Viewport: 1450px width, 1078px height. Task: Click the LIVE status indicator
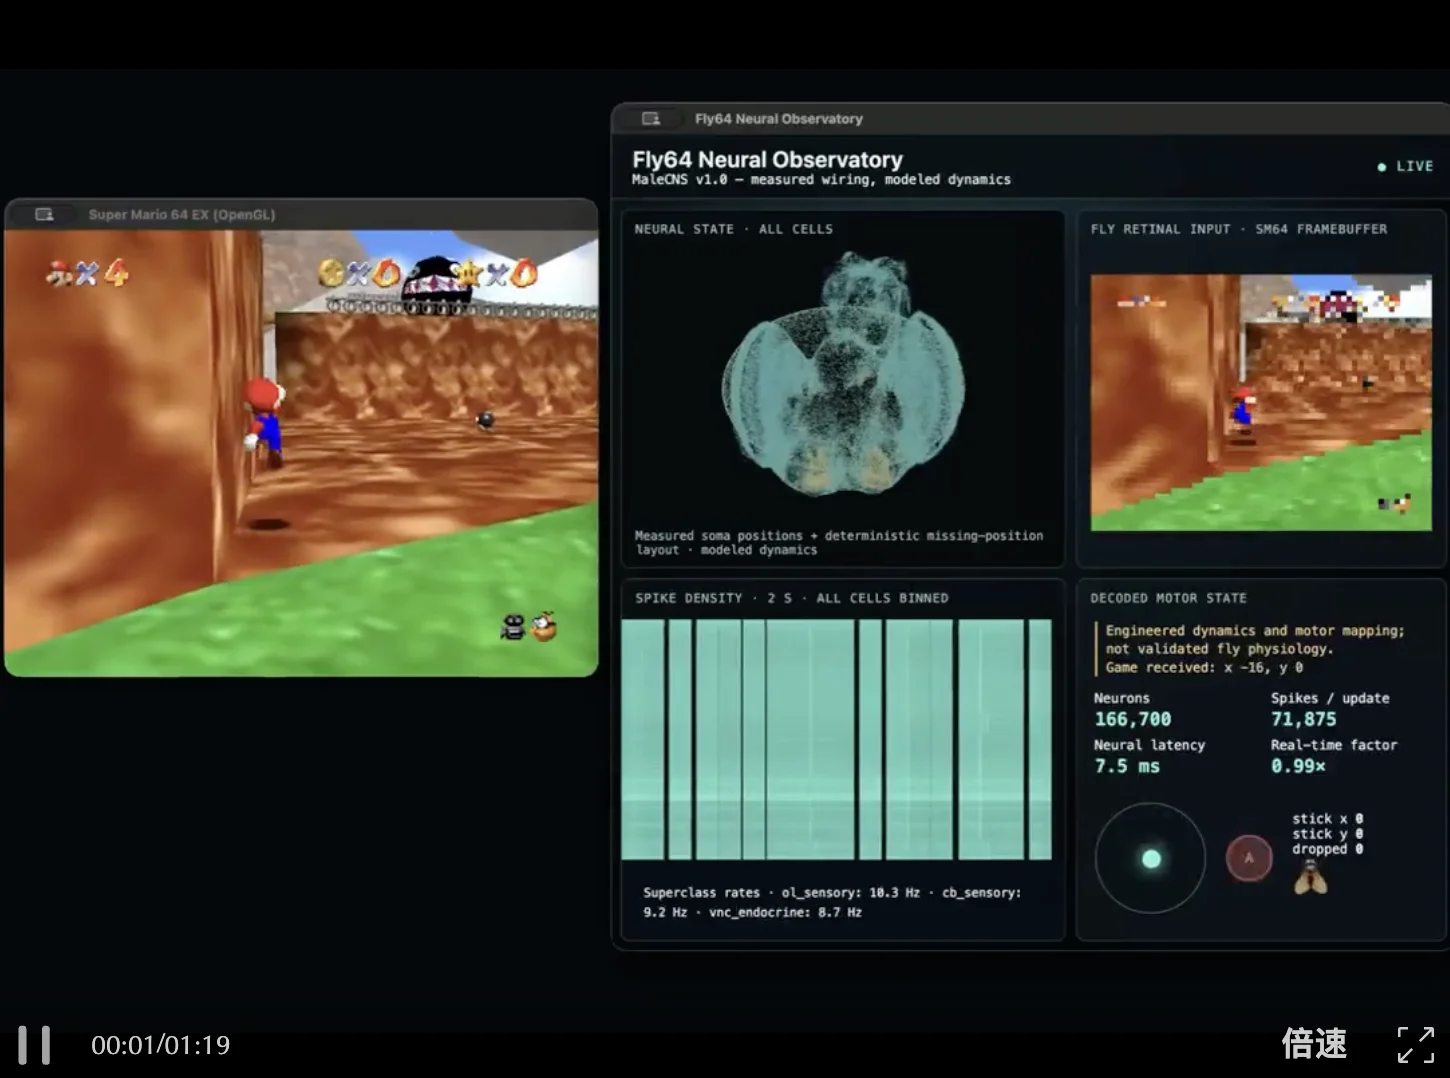click(x=1405, y=166)
